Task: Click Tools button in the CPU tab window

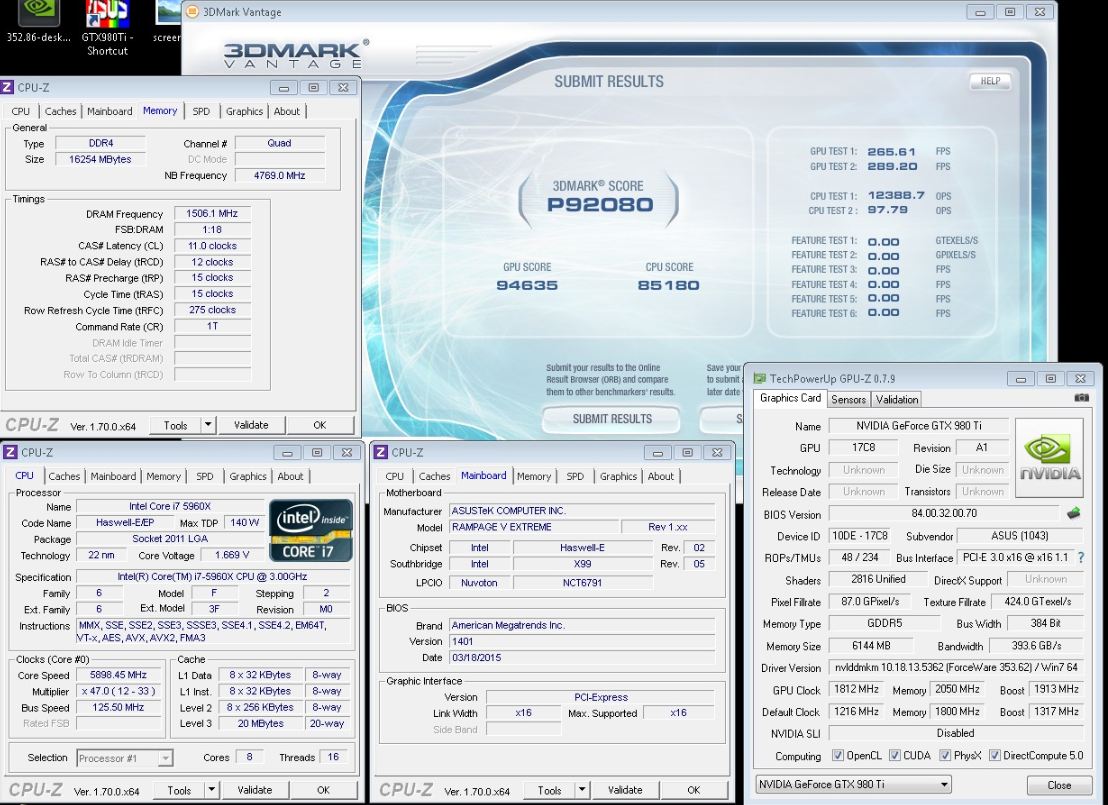Action: click(x=179, y=790)
